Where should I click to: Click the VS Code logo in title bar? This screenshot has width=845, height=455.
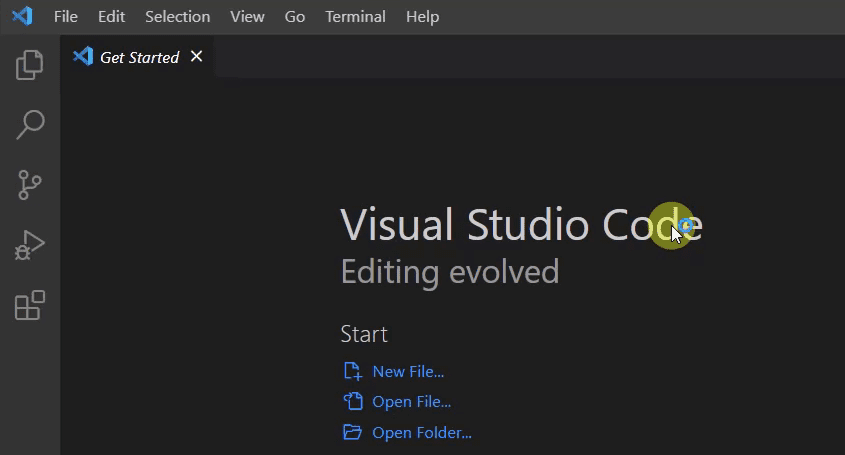[21, 17]
